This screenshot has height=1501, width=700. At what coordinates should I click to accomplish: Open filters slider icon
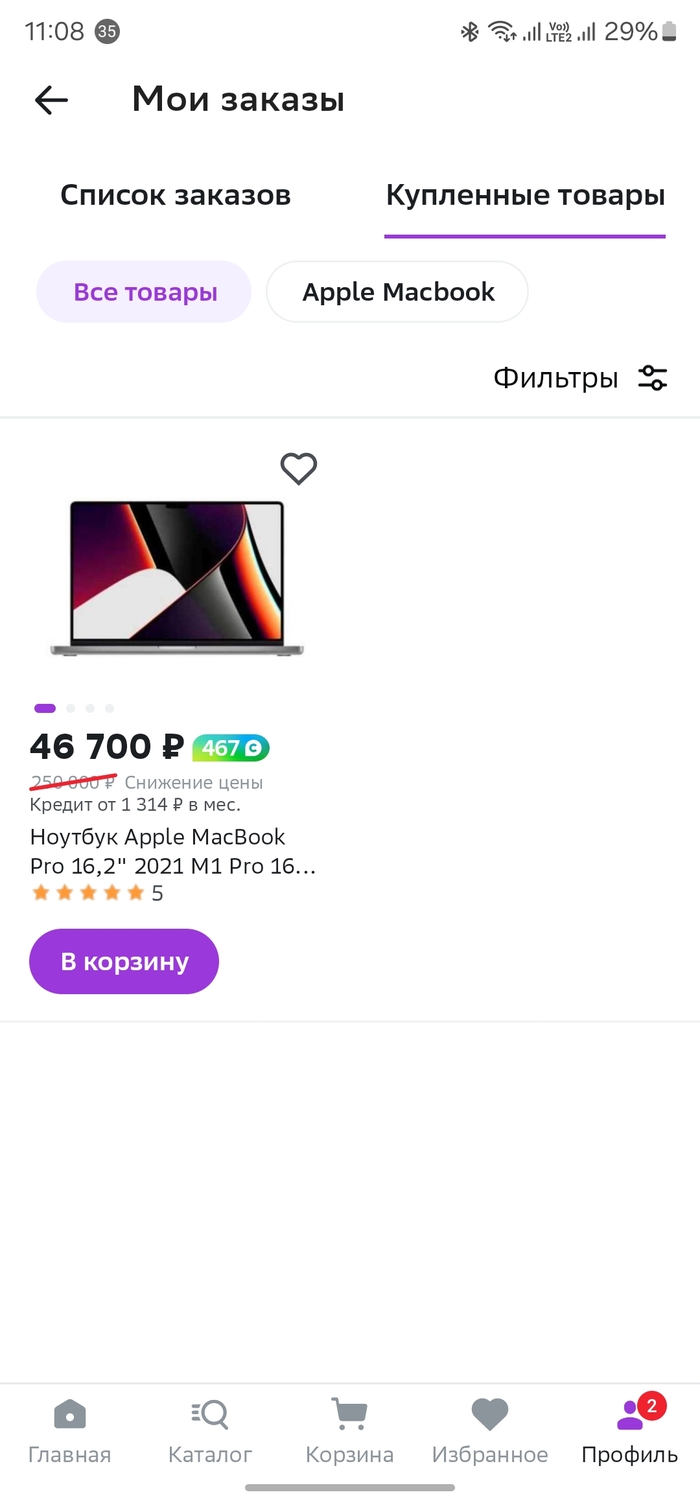click(x=653, y=378)
